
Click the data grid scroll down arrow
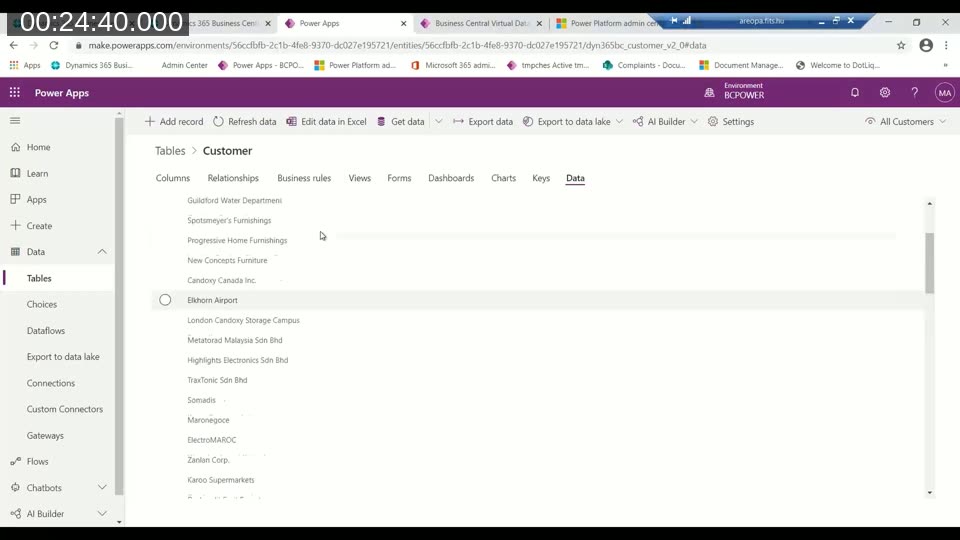(929, 492)
